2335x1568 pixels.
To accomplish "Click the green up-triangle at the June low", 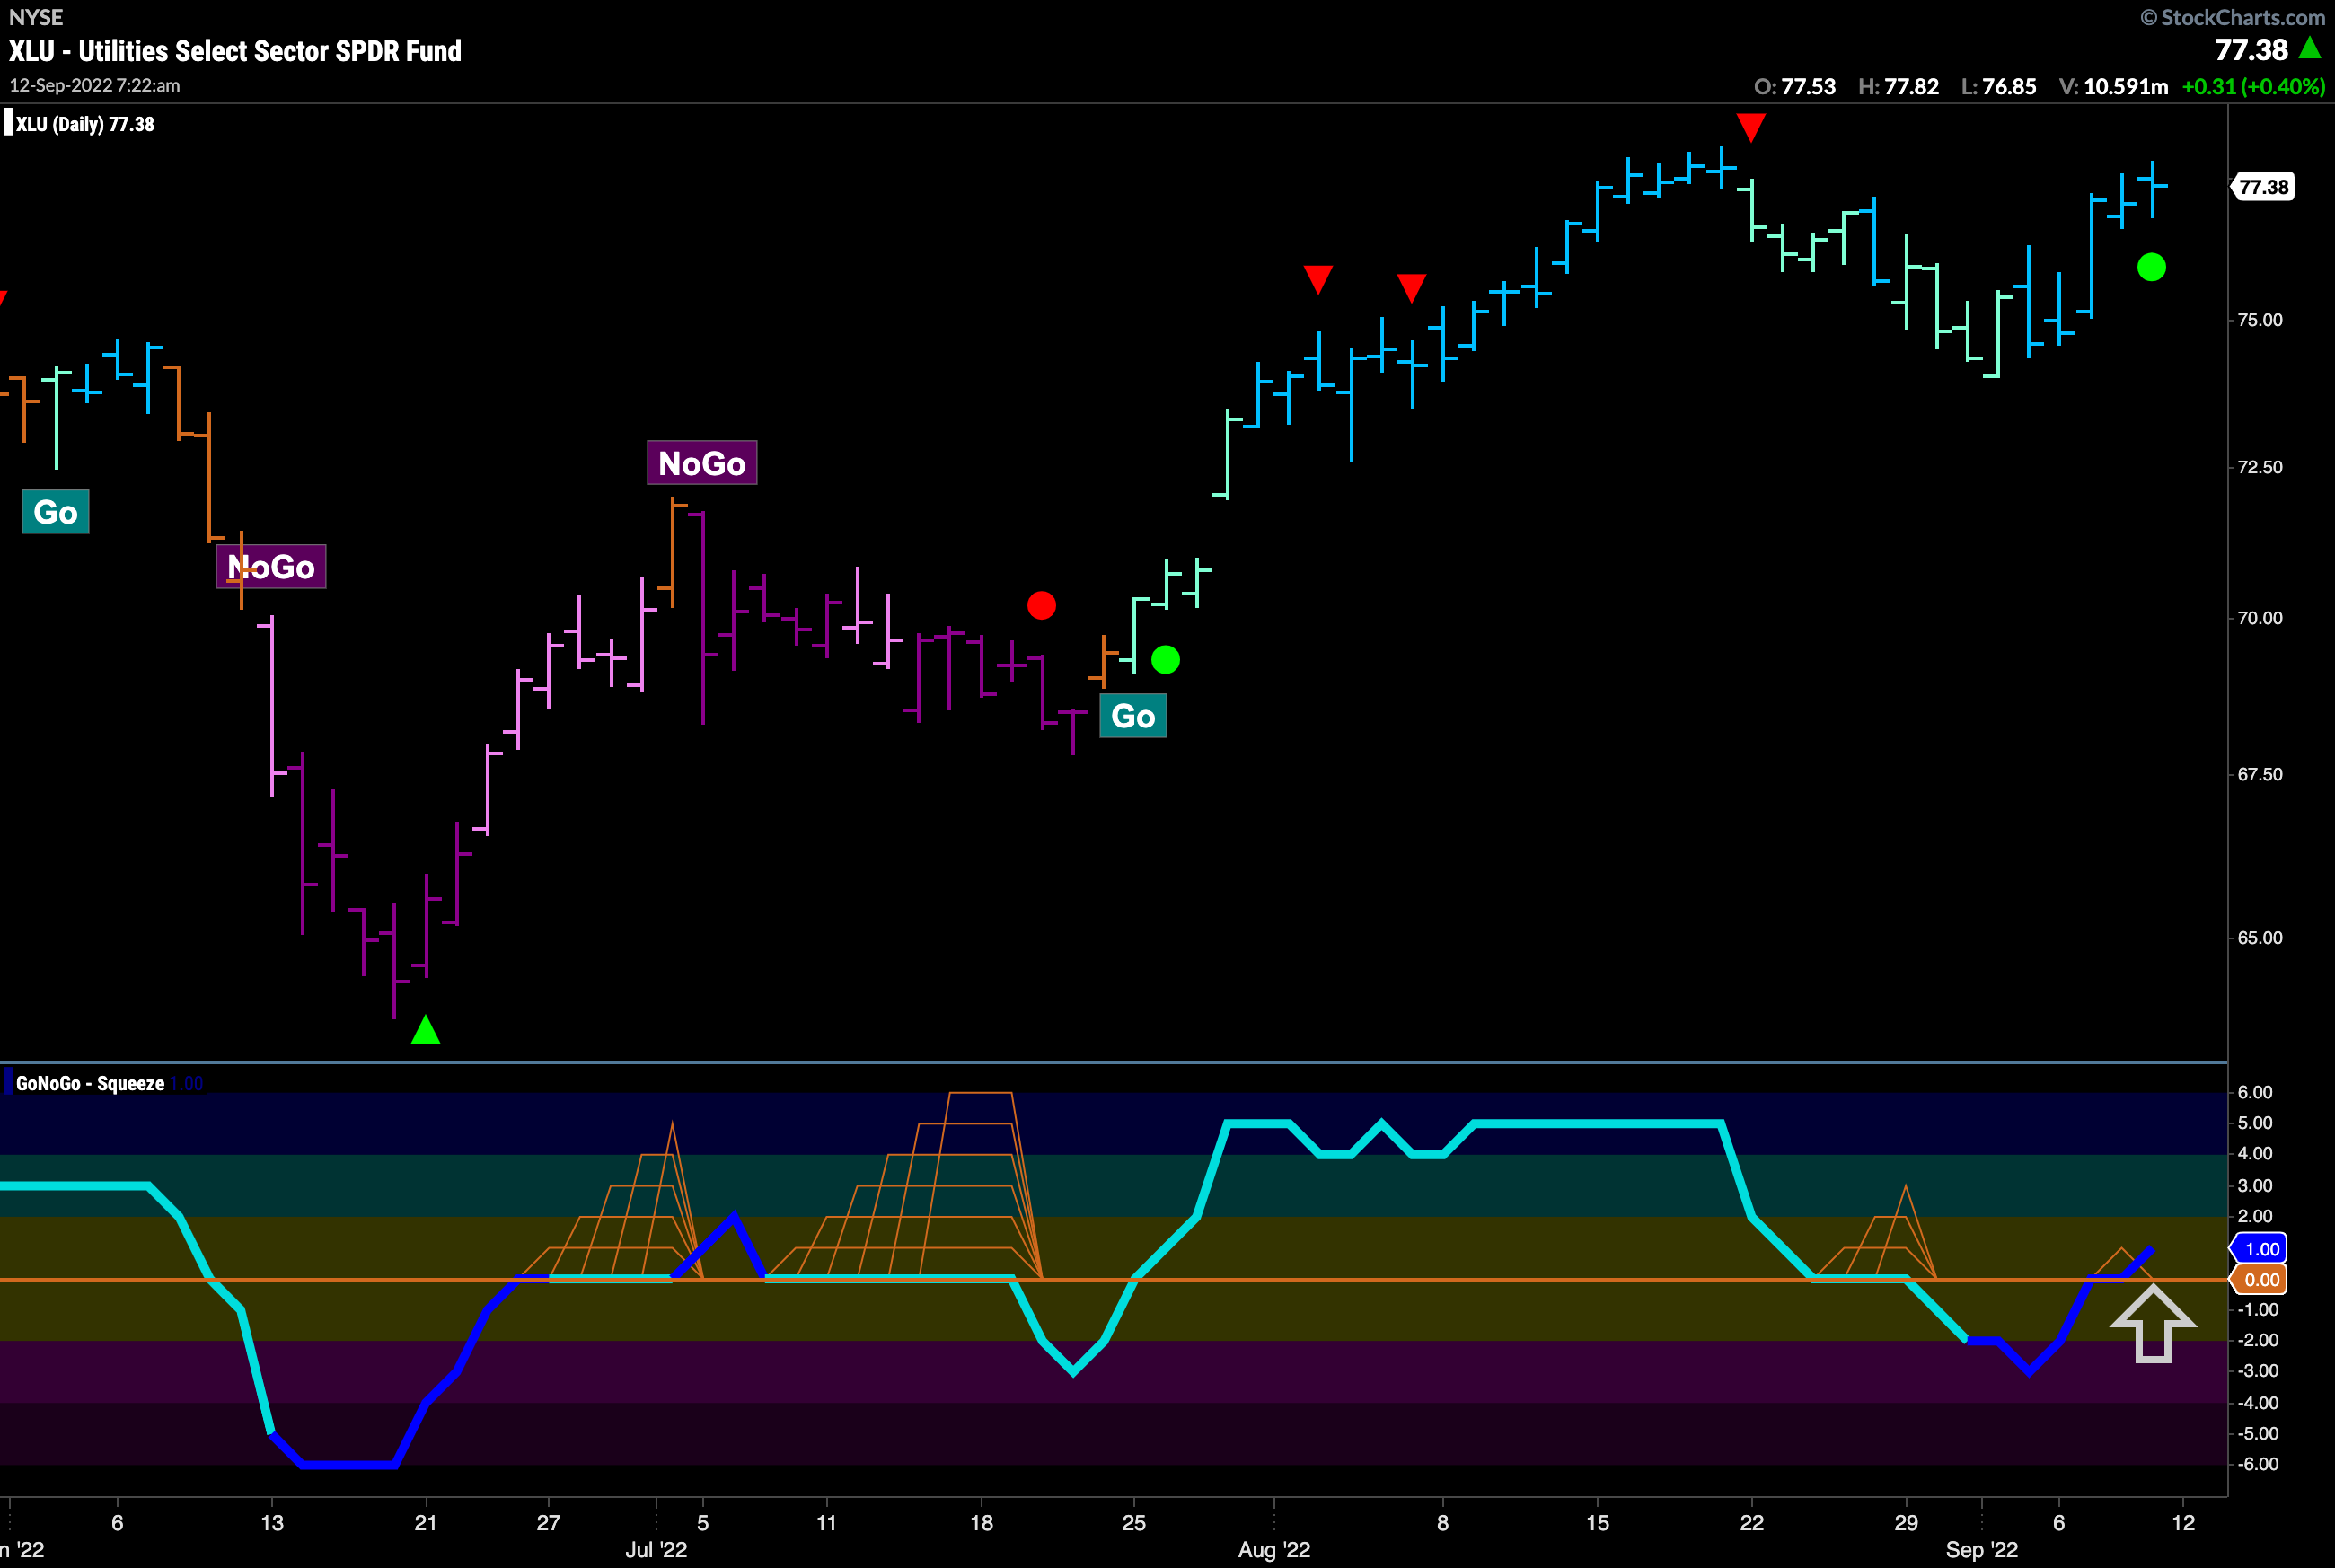I will point(426,1030).
